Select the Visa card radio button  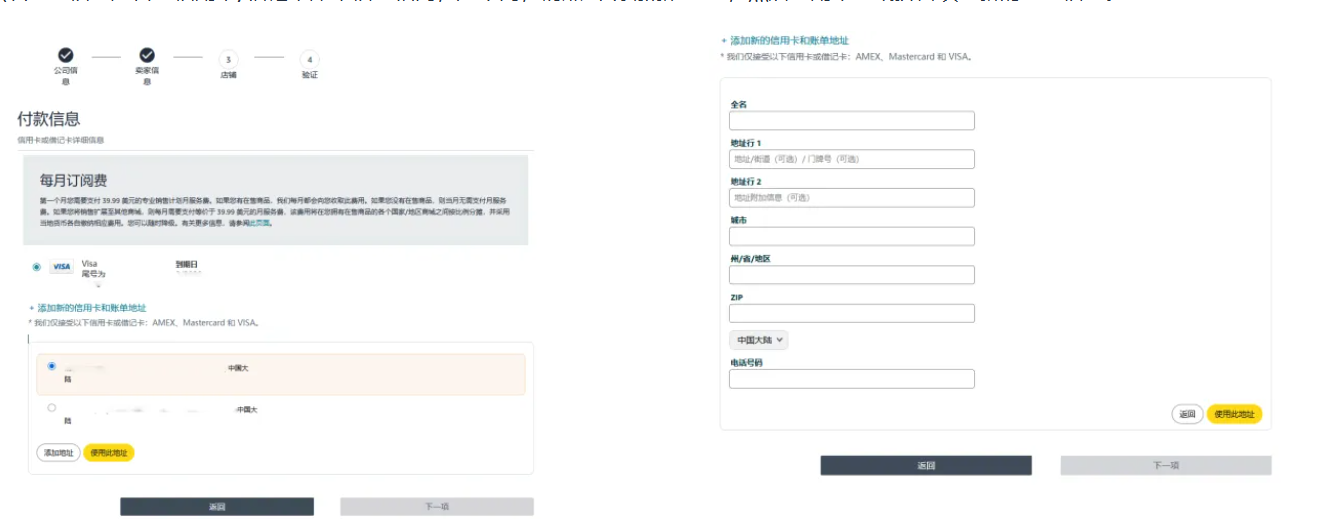coord(37,267)
